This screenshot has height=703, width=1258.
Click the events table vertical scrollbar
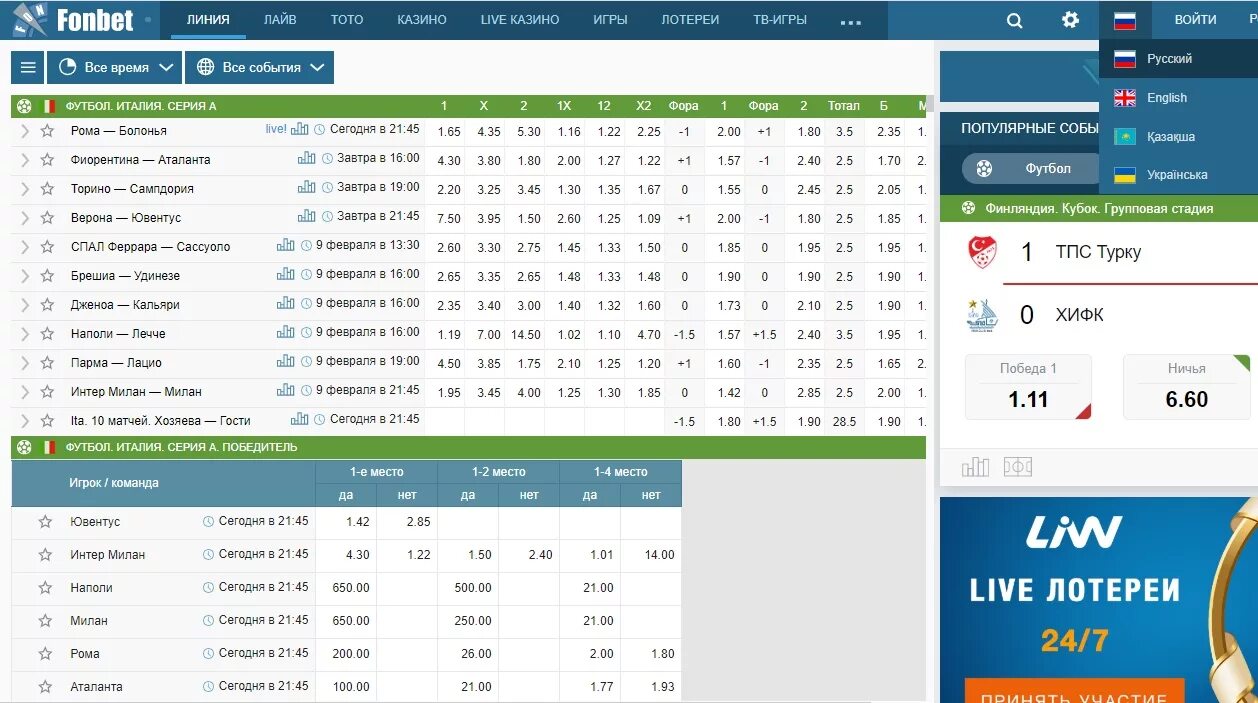(x=931, y=104)
